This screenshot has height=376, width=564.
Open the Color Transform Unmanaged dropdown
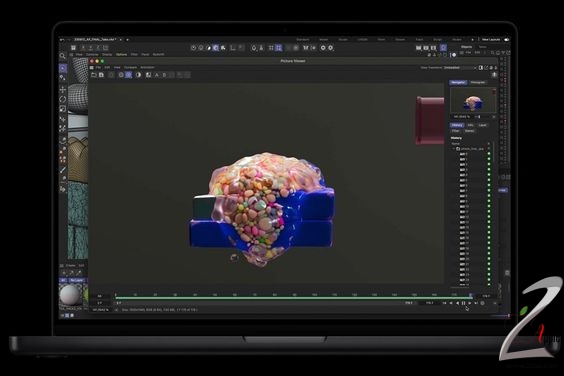click(460, 68)
